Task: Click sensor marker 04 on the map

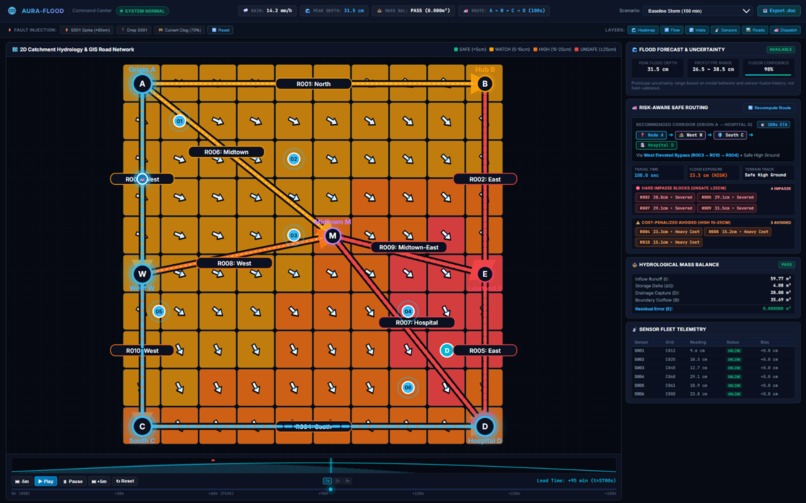Action: pos(408,311)
